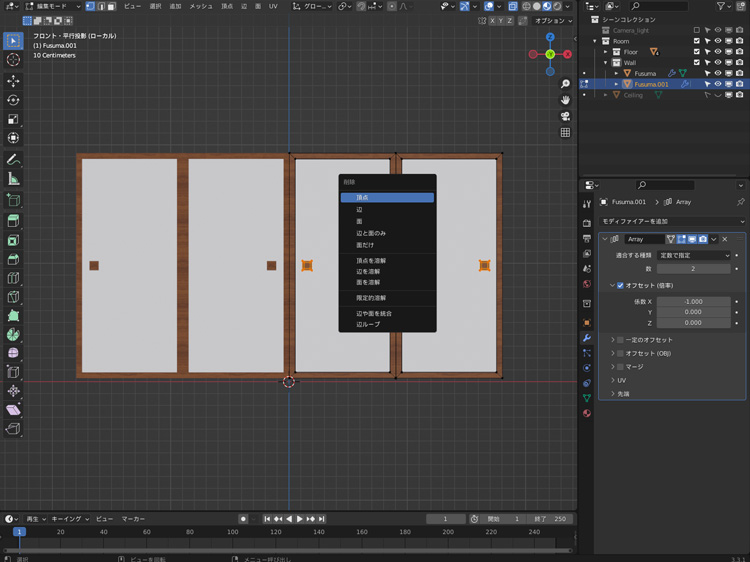Expand the UV section
Image resolution: width=750 pixels, height=562 pixels.
pos(621,380)
